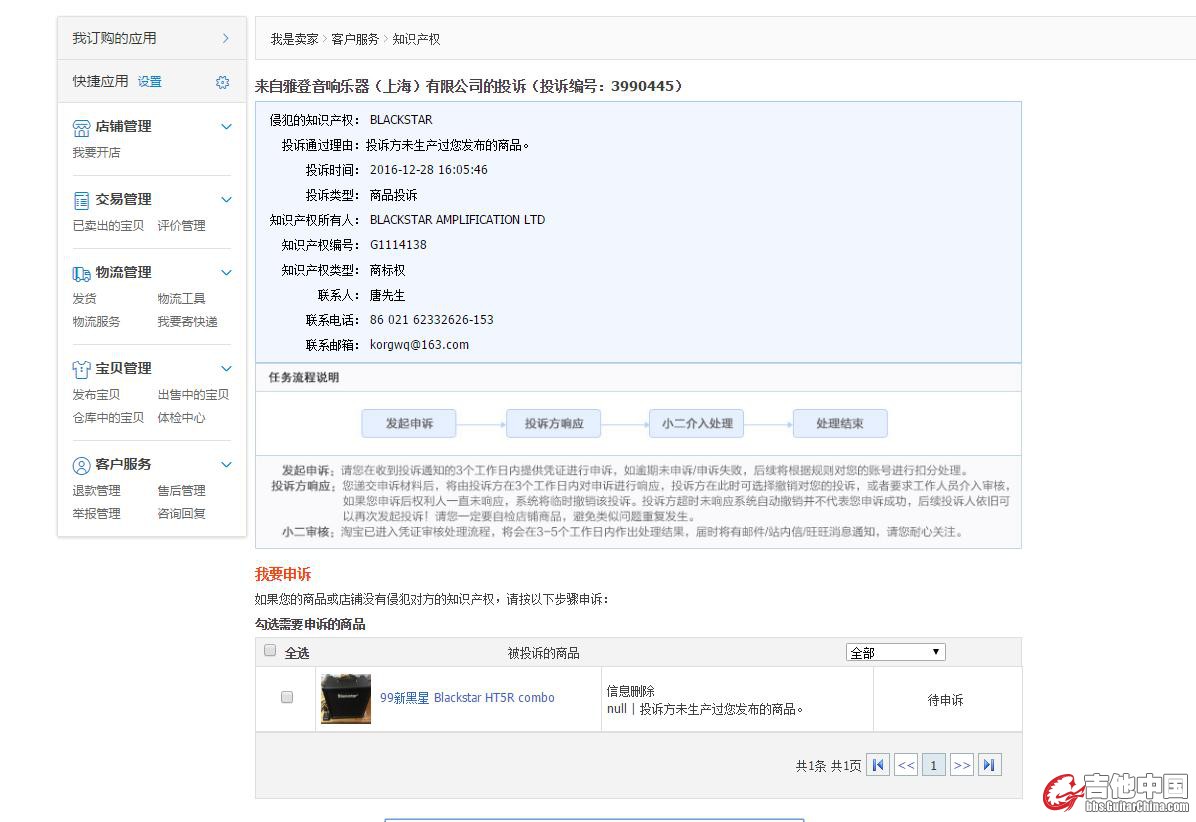Screen dimensions: 1196x822
Task: Click the 交易管理 list icon
Action: tap(81, 201)
